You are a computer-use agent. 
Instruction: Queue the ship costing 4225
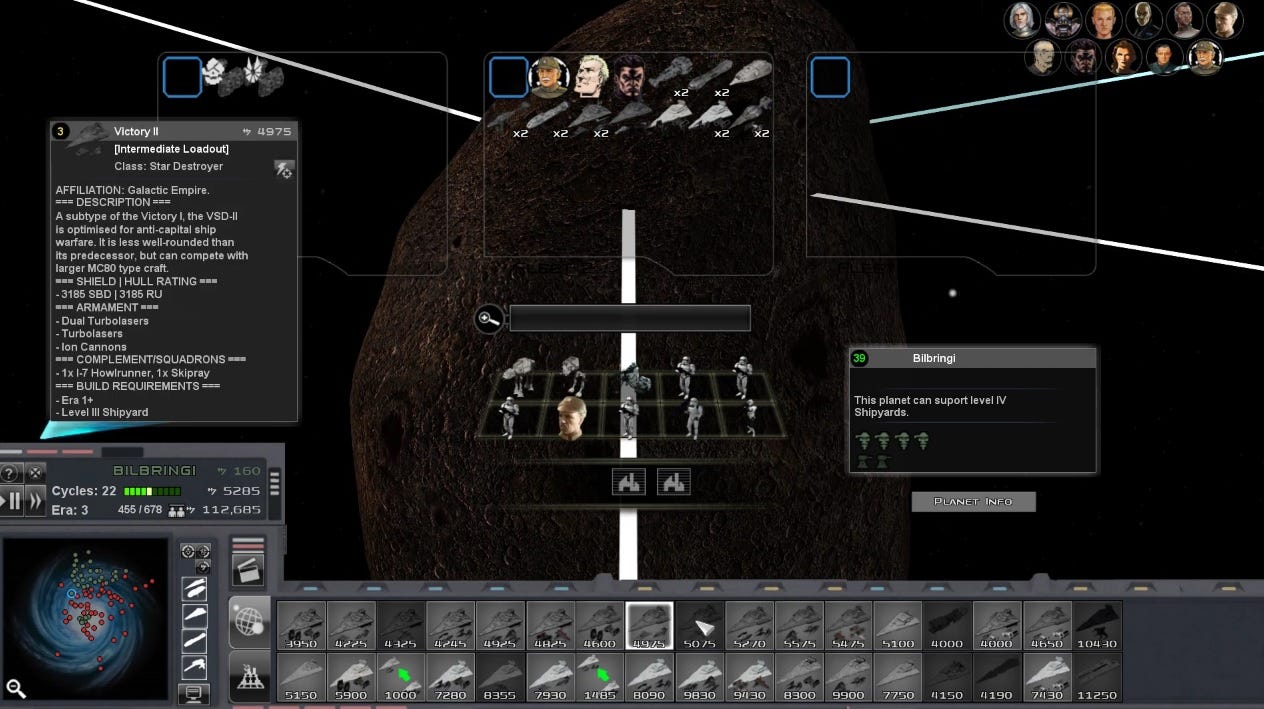tap(351, 626)
